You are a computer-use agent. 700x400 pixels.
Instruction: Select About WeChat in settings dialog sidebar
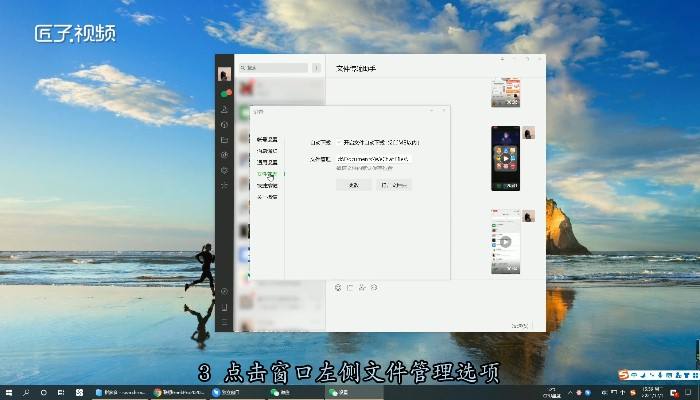(x=267, y=197)
